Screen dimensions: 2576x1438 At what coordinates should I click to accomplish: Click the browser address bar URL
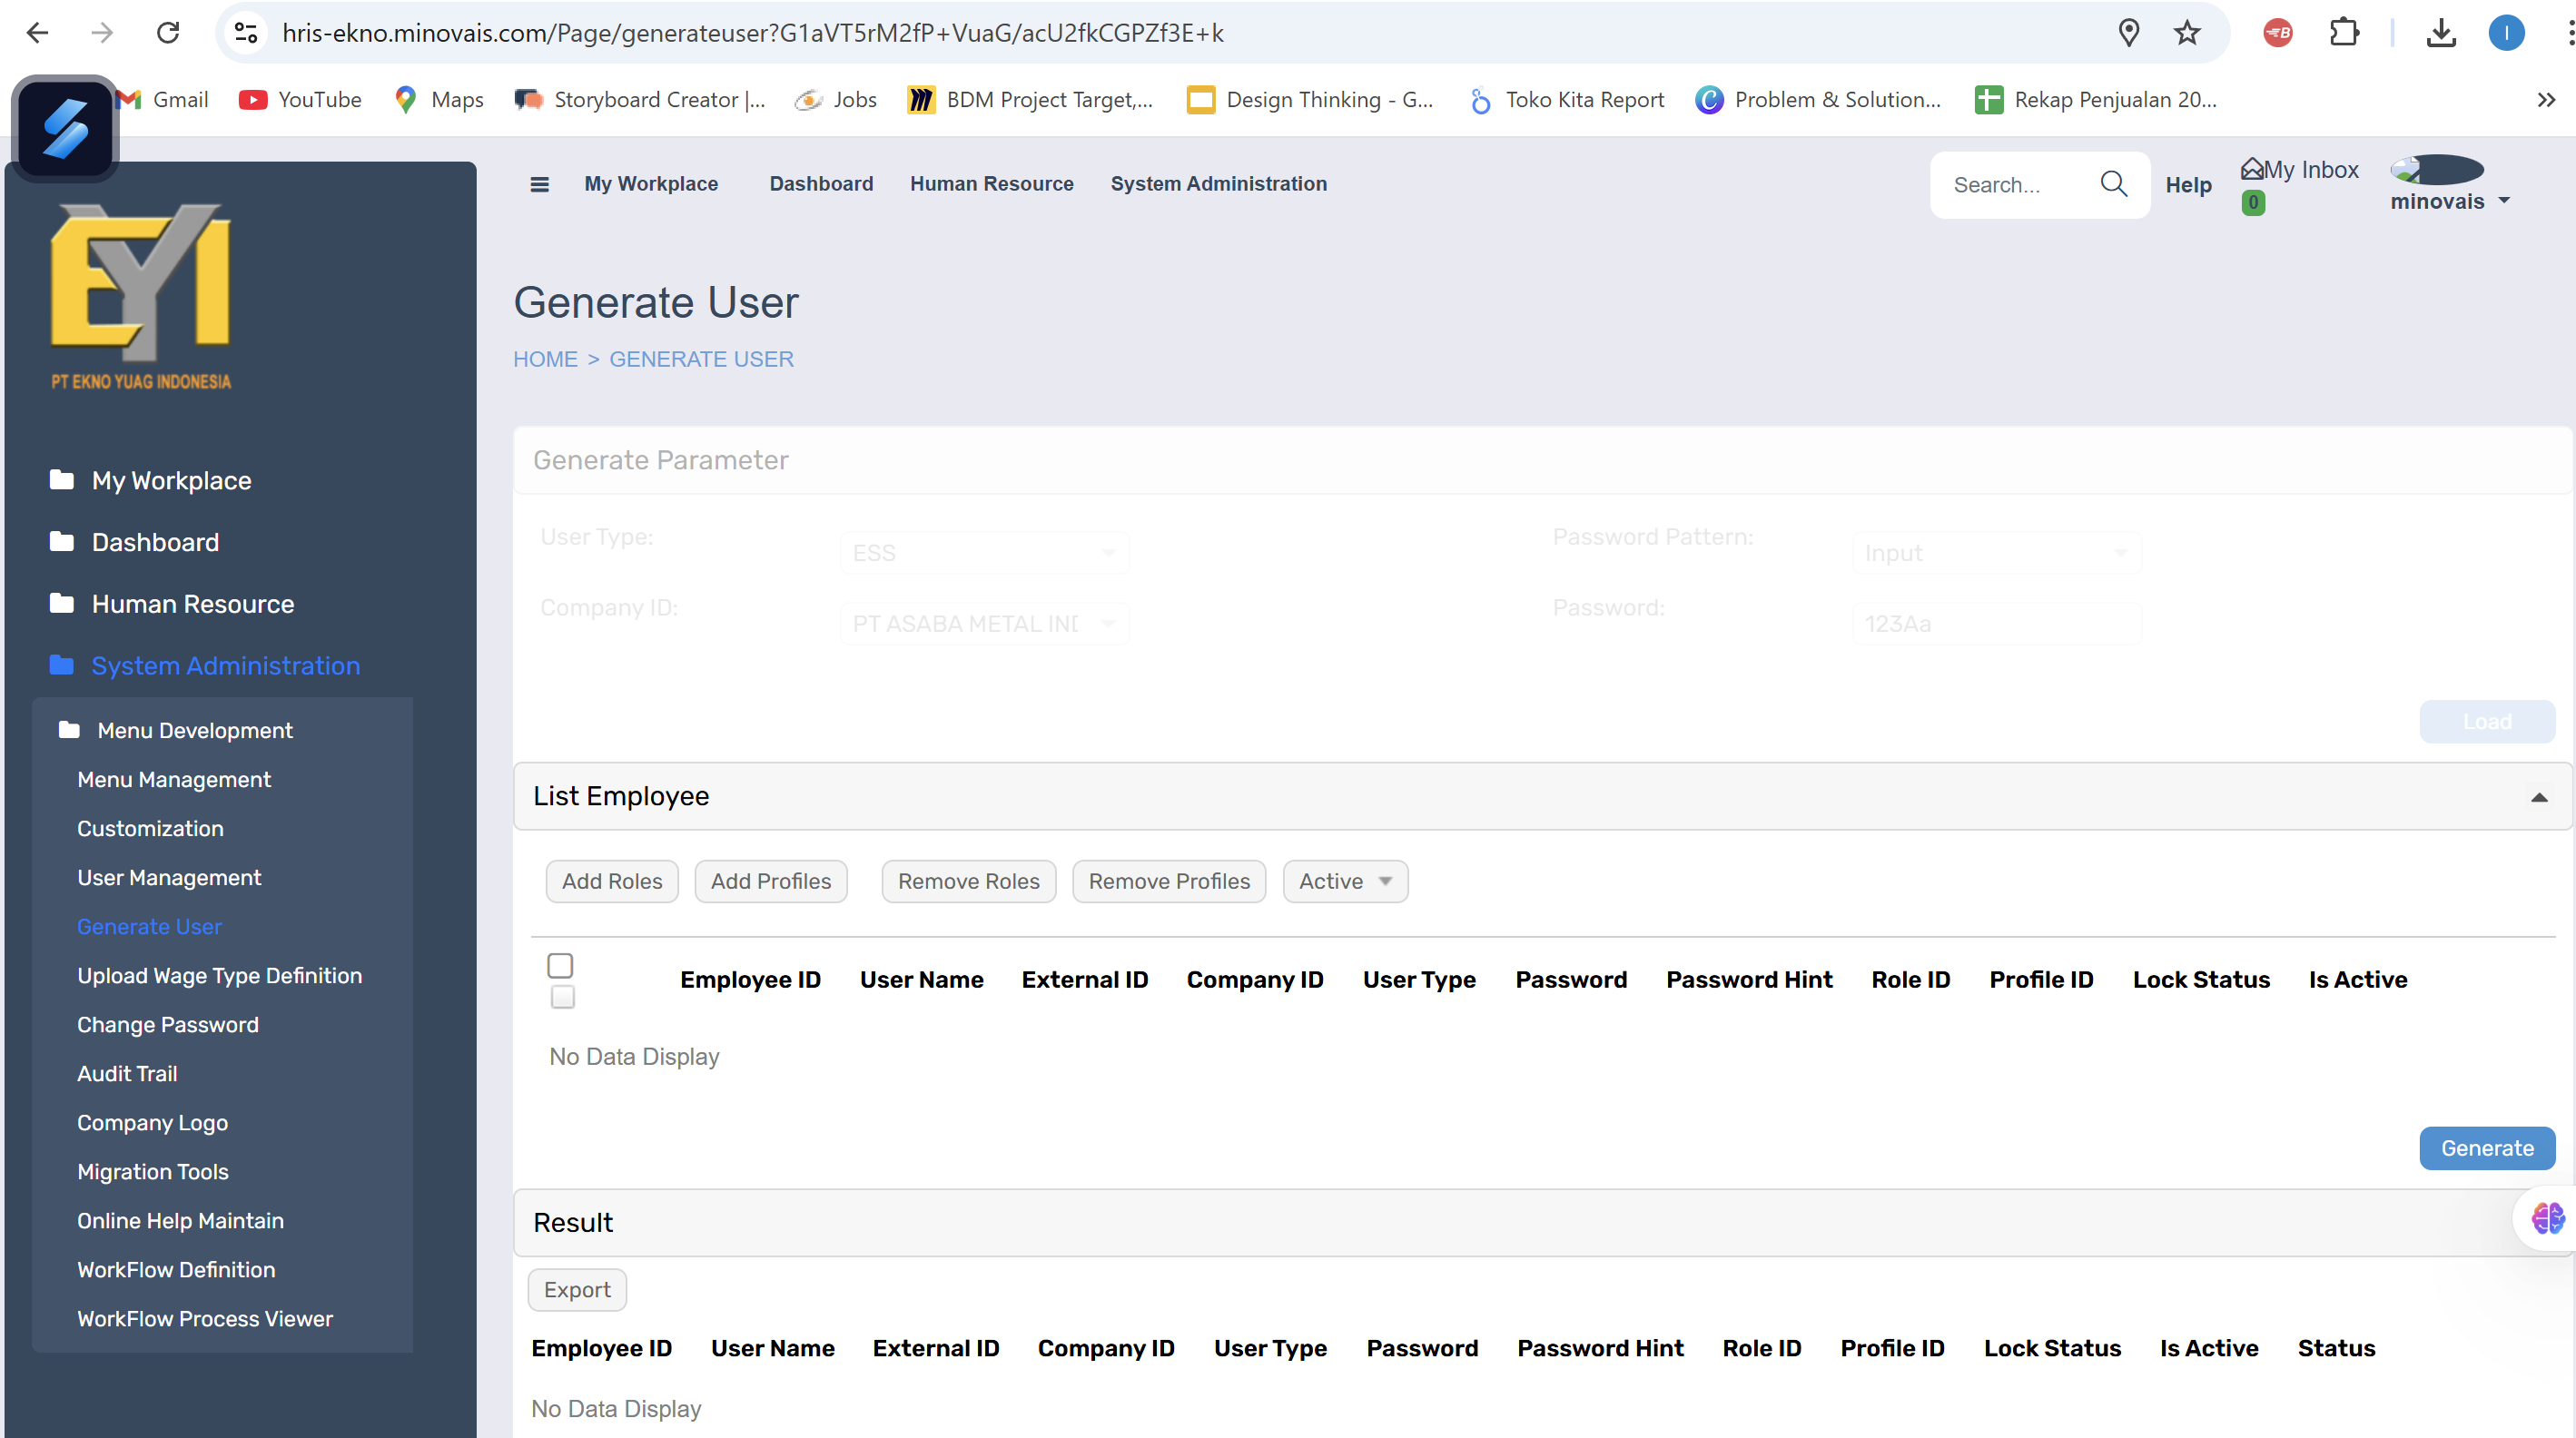click(x=752, y=33)
